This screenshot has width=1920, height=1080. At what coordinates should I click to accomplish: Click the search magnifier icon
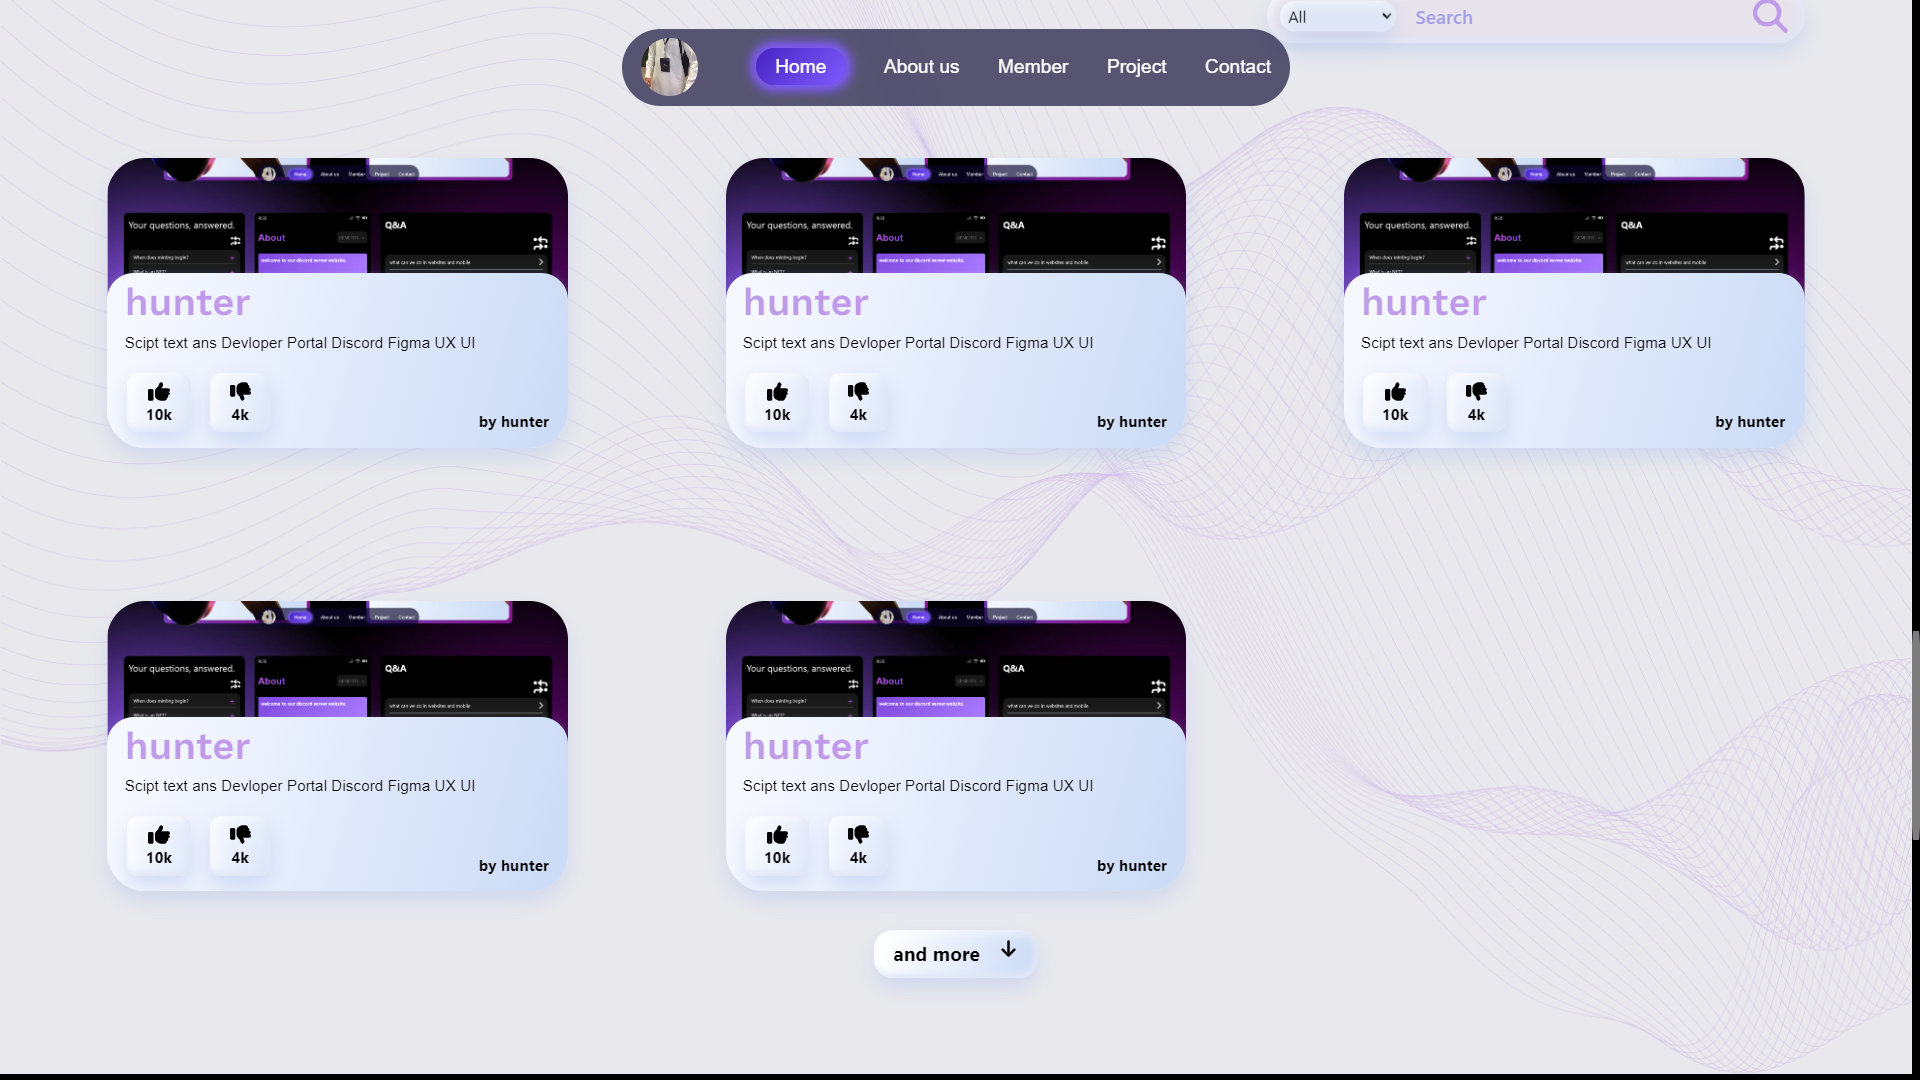click(1772, 17)
